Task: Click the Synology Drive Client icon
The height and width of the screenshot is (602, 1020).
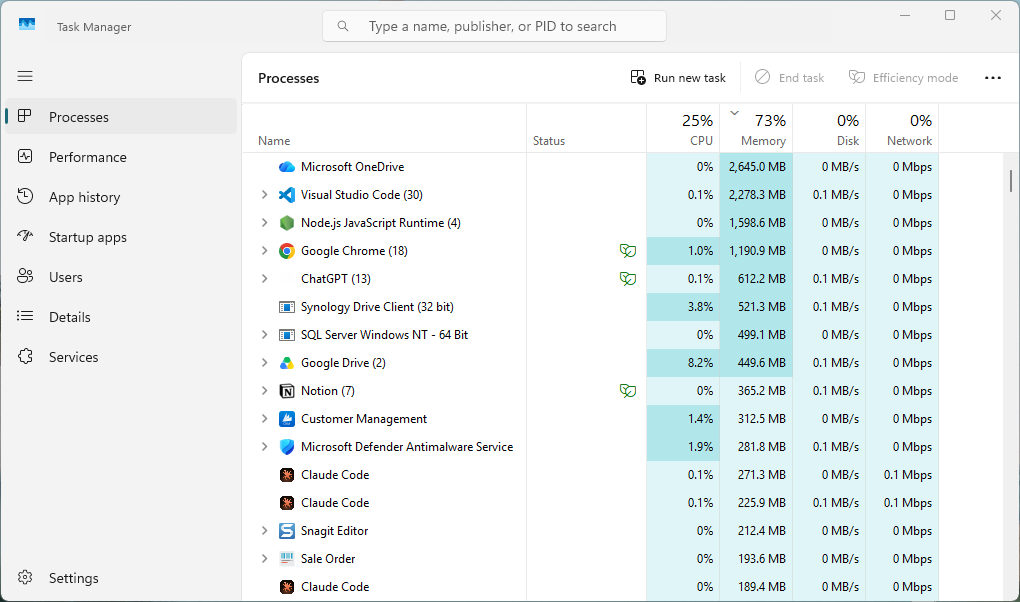Action: 287,307
